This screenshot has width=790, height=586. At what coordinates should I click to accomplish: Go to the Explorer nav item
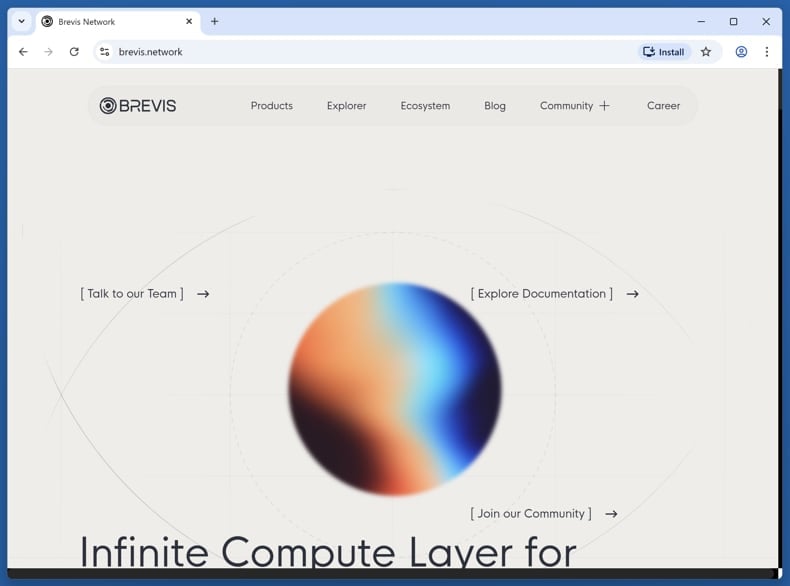coord(346,106)
